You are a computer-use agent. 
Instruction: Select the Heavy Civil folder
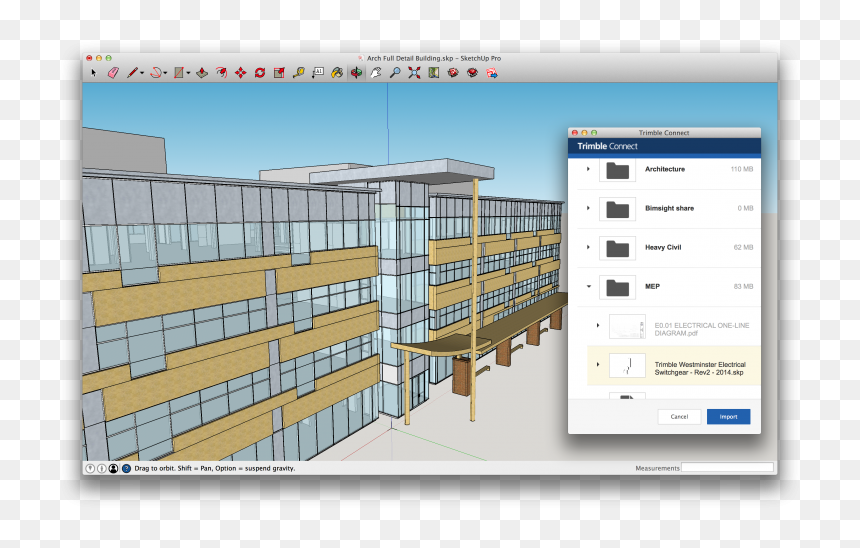coord(665,247)
